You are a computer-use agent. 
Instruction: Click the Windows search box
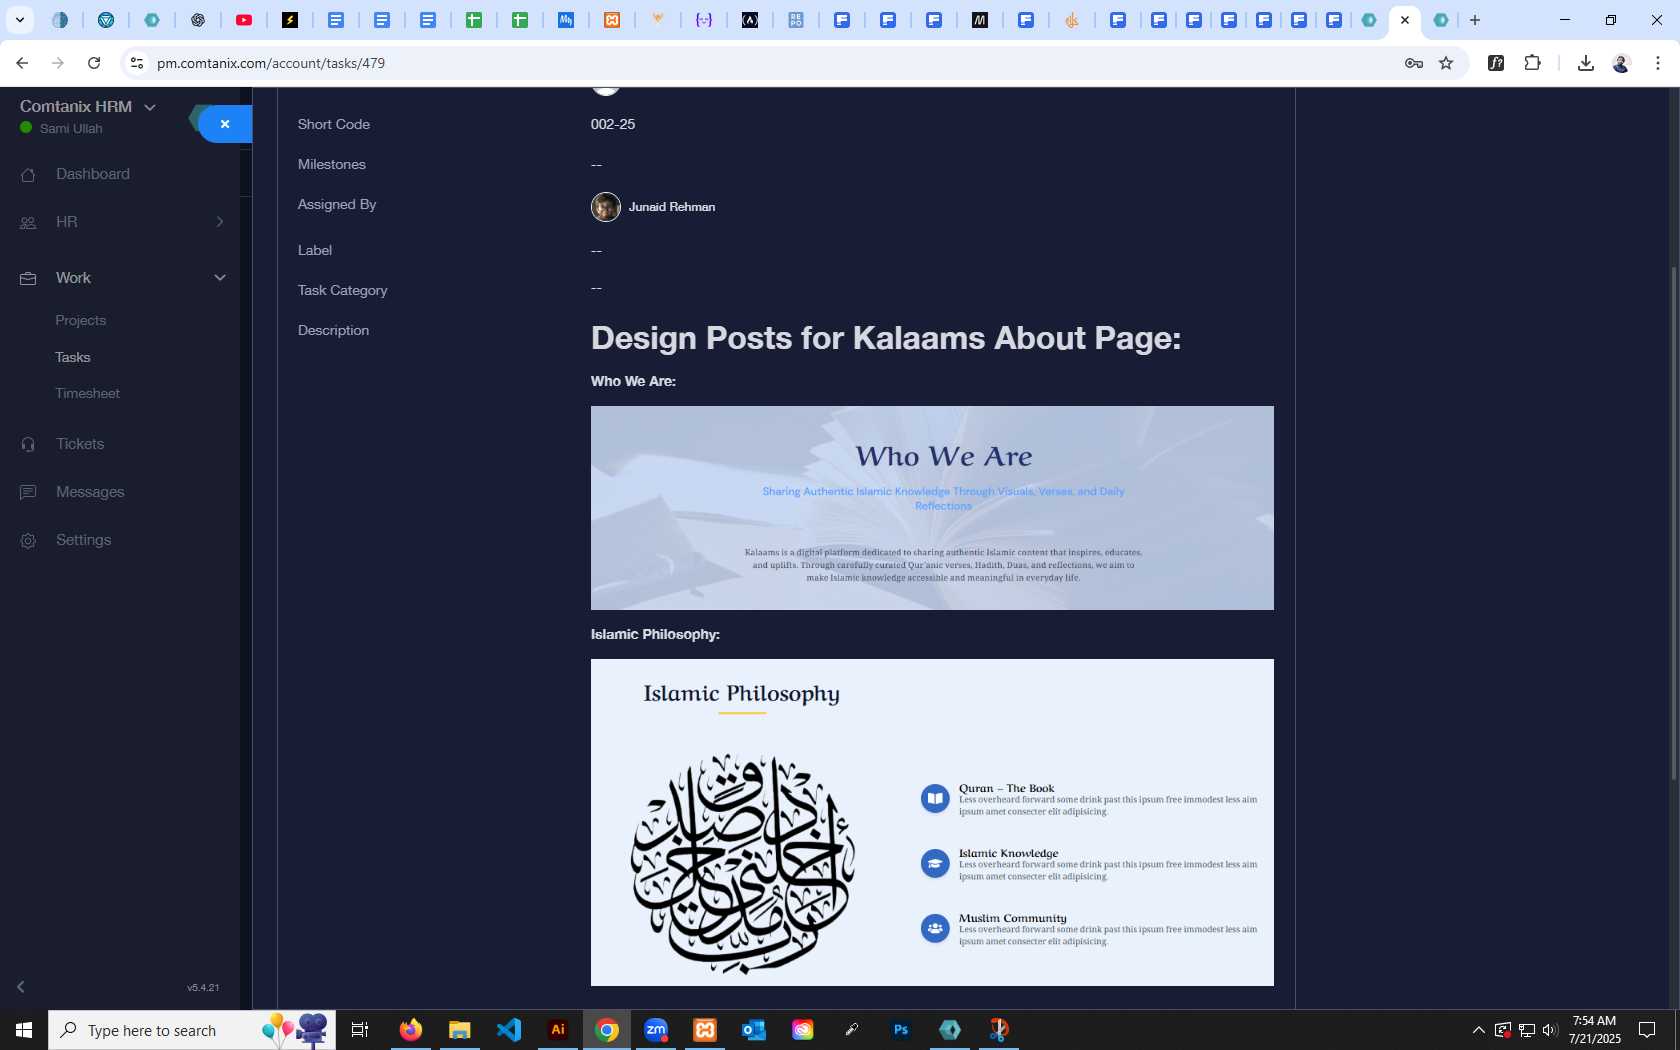pyautogui.click(x=192, y=1030)
